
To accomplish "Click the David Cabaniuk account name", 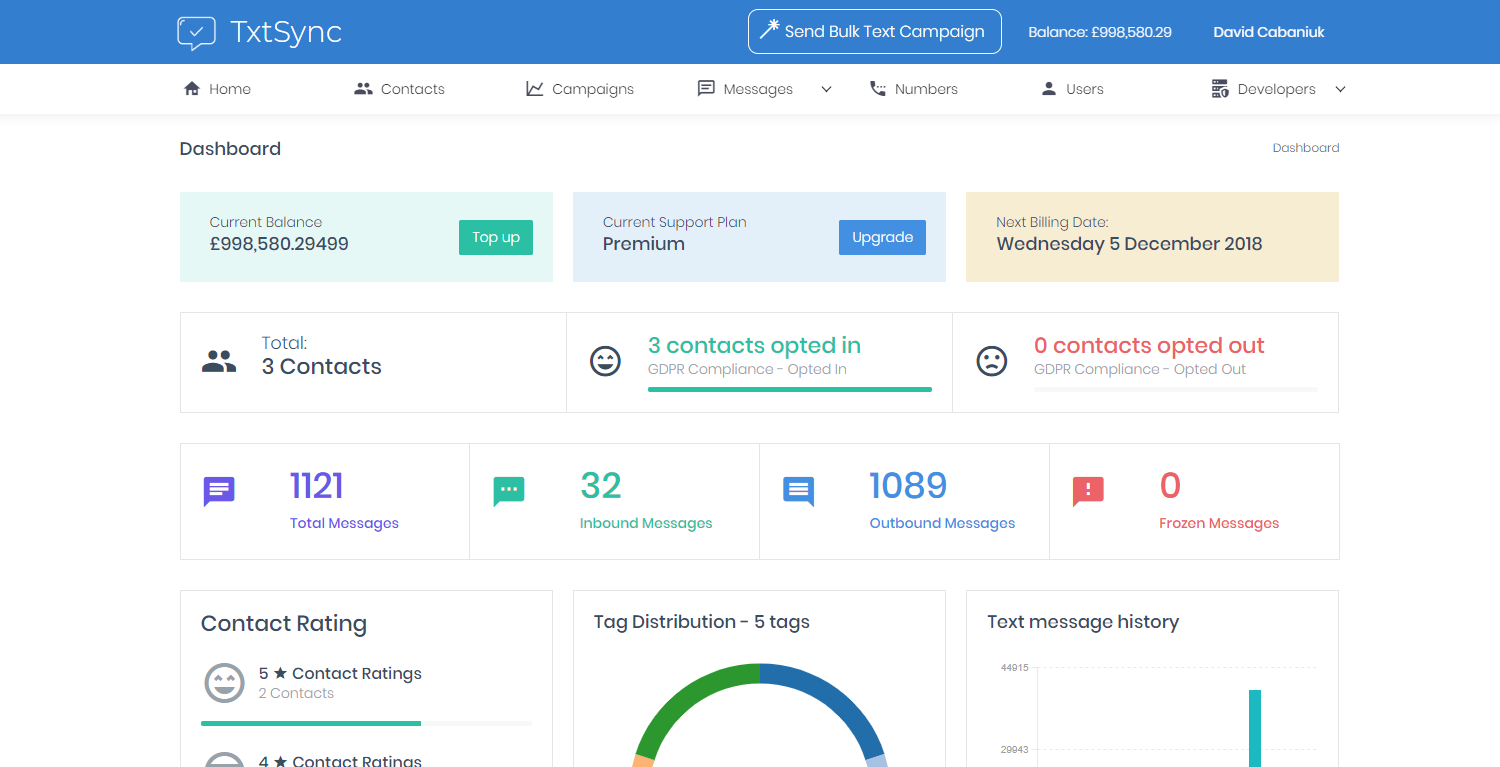I will [x=1268, y=31].
